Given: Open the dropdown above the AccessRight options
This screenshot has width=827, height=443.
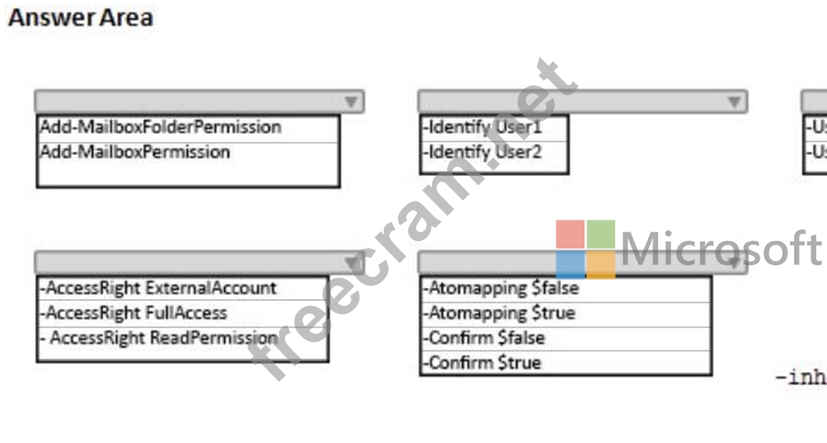Looking at the screenshot, I should click(199, 263).
